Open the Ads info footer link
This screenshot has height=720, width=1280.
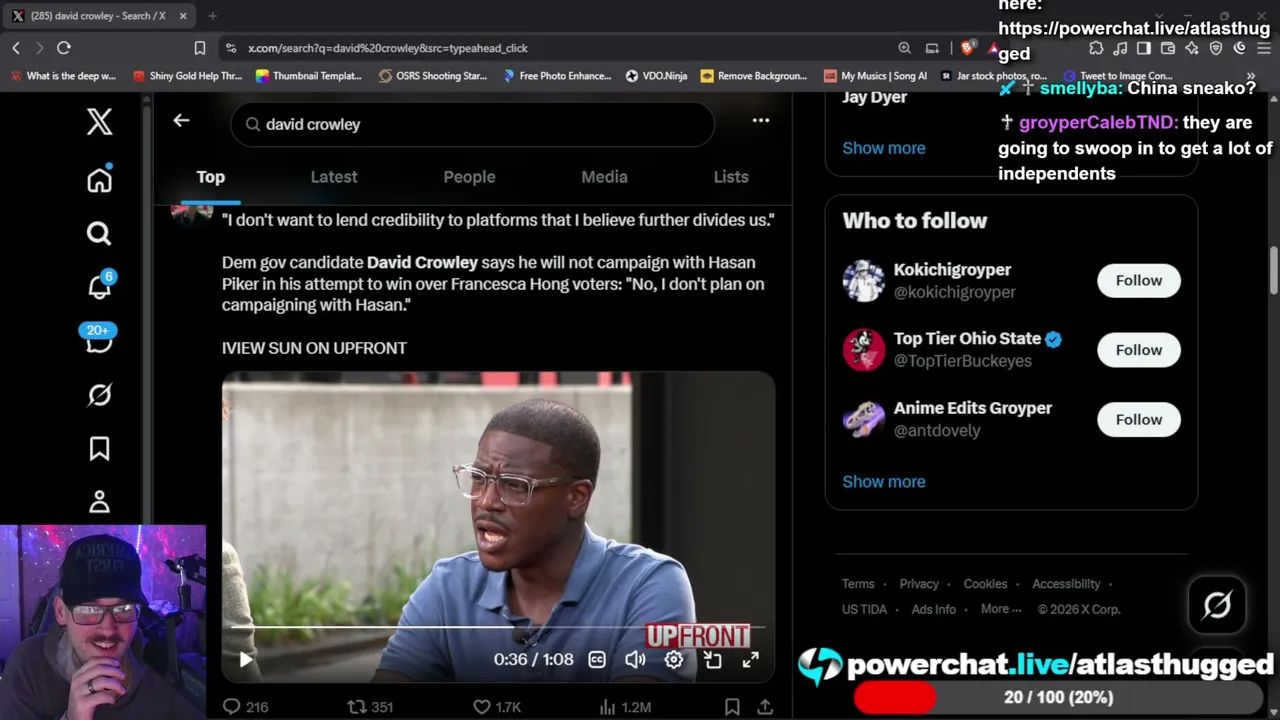tap(933, 609)
